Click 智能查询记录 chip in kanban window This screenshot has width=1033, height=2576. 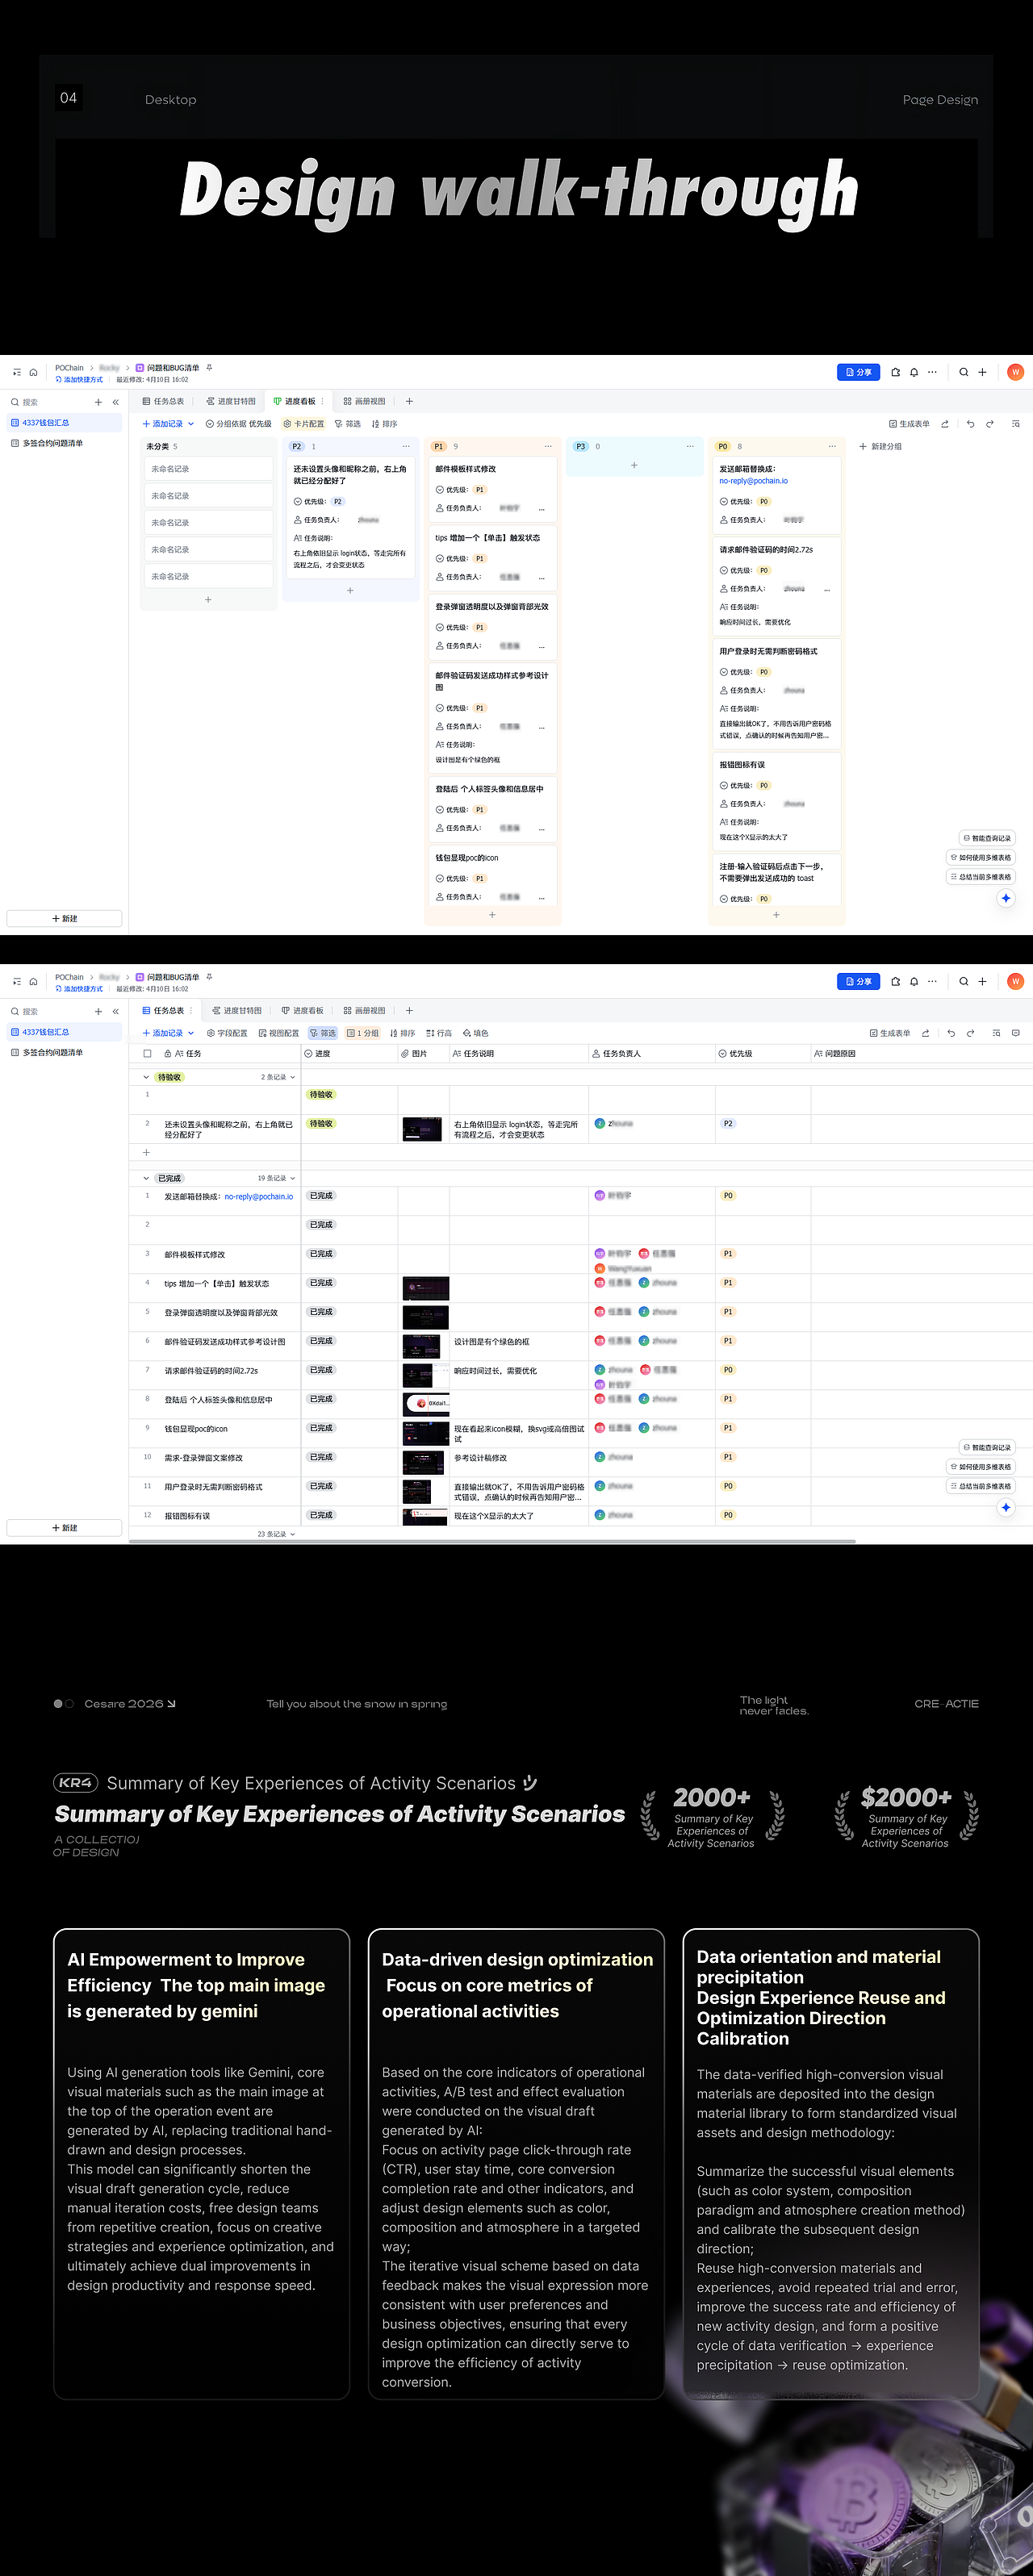[987, 838]
